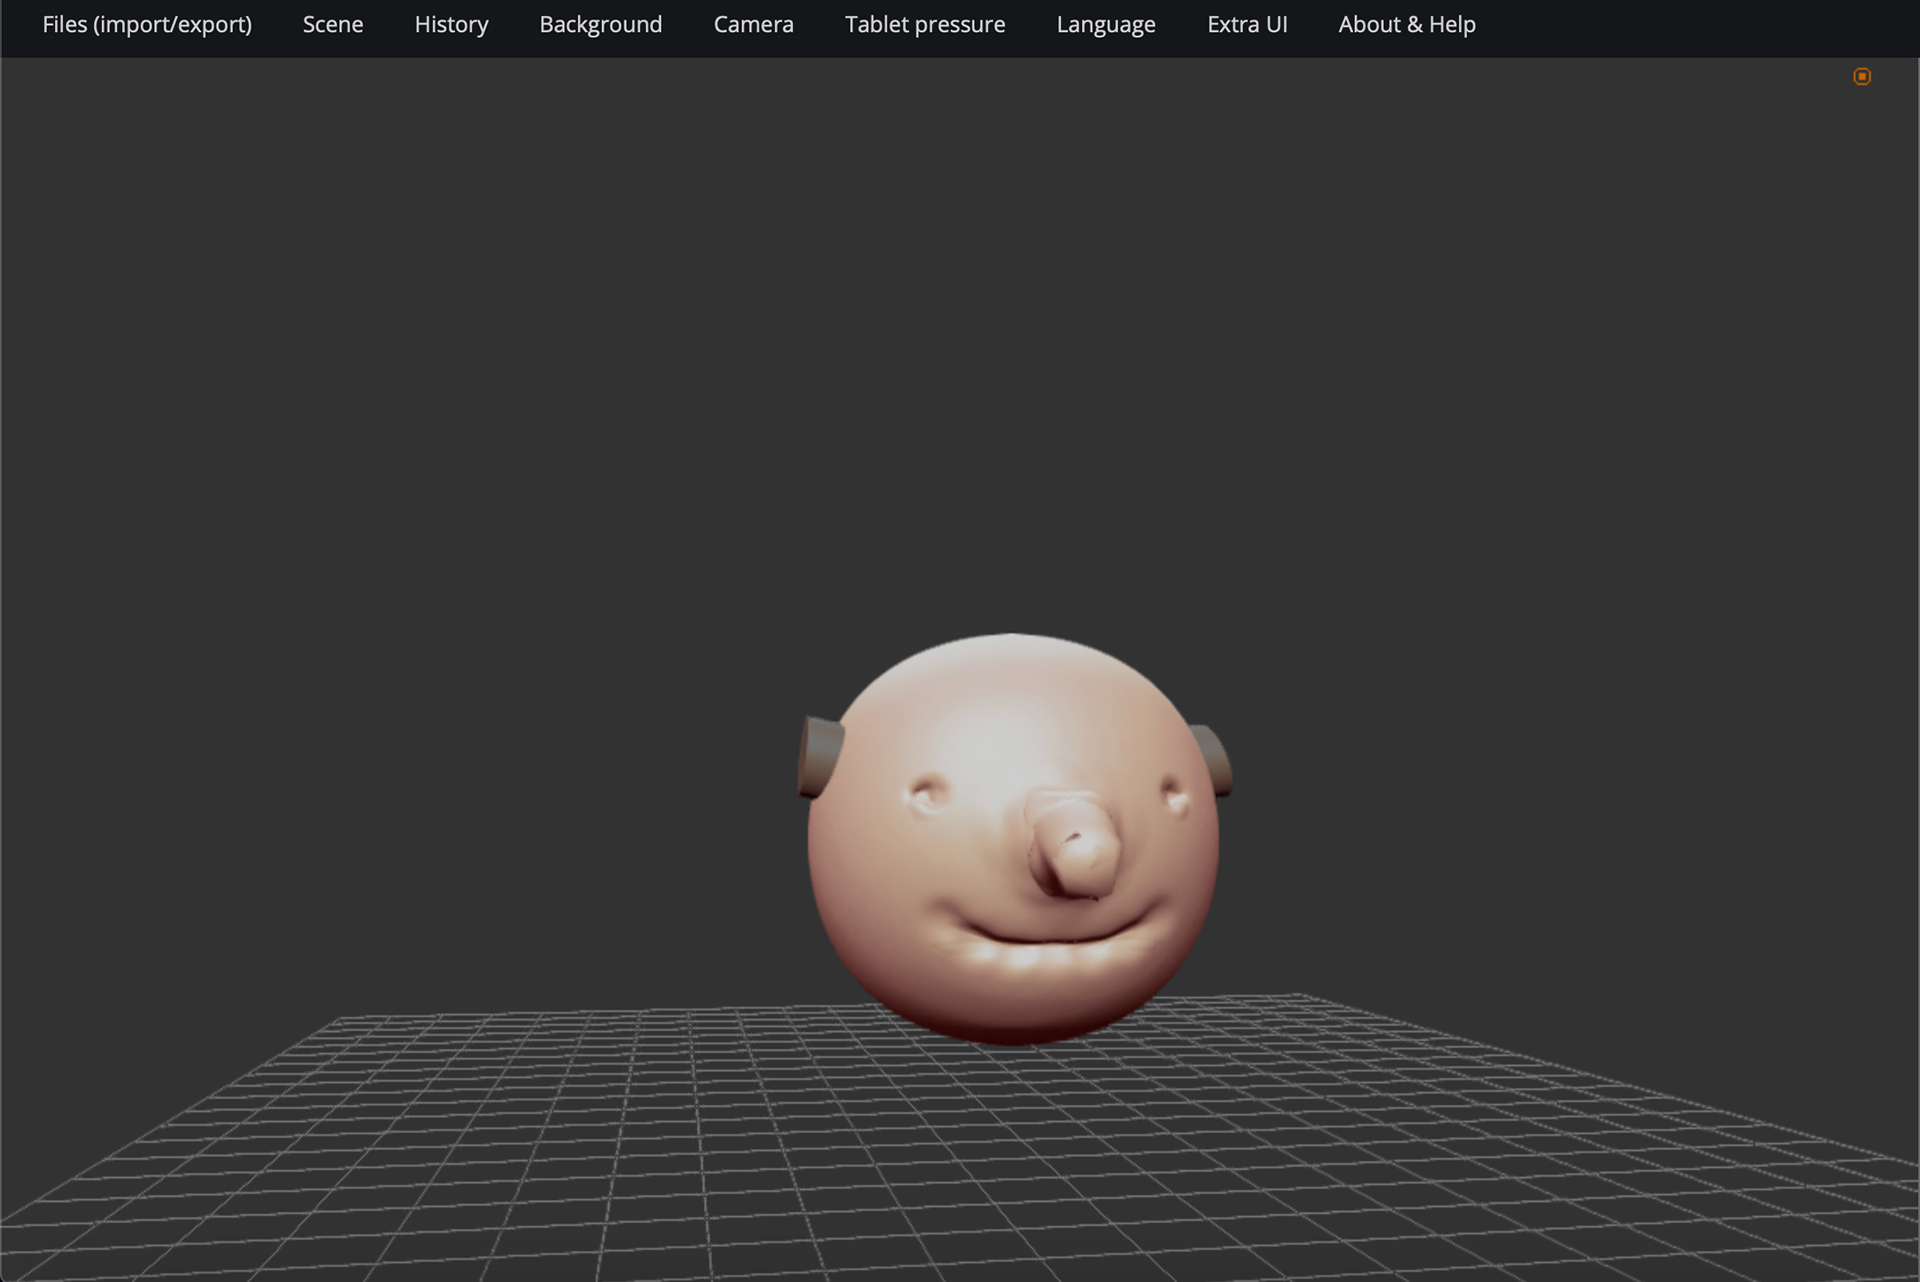
Task: Open the About & Help menu
Action: pos(1406,25)
